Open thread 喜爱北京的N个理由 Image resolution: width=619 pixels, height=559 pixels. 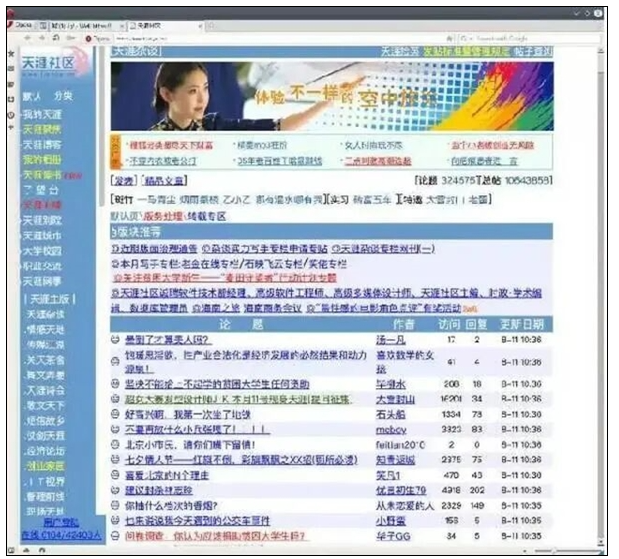(x=167, y=475)
